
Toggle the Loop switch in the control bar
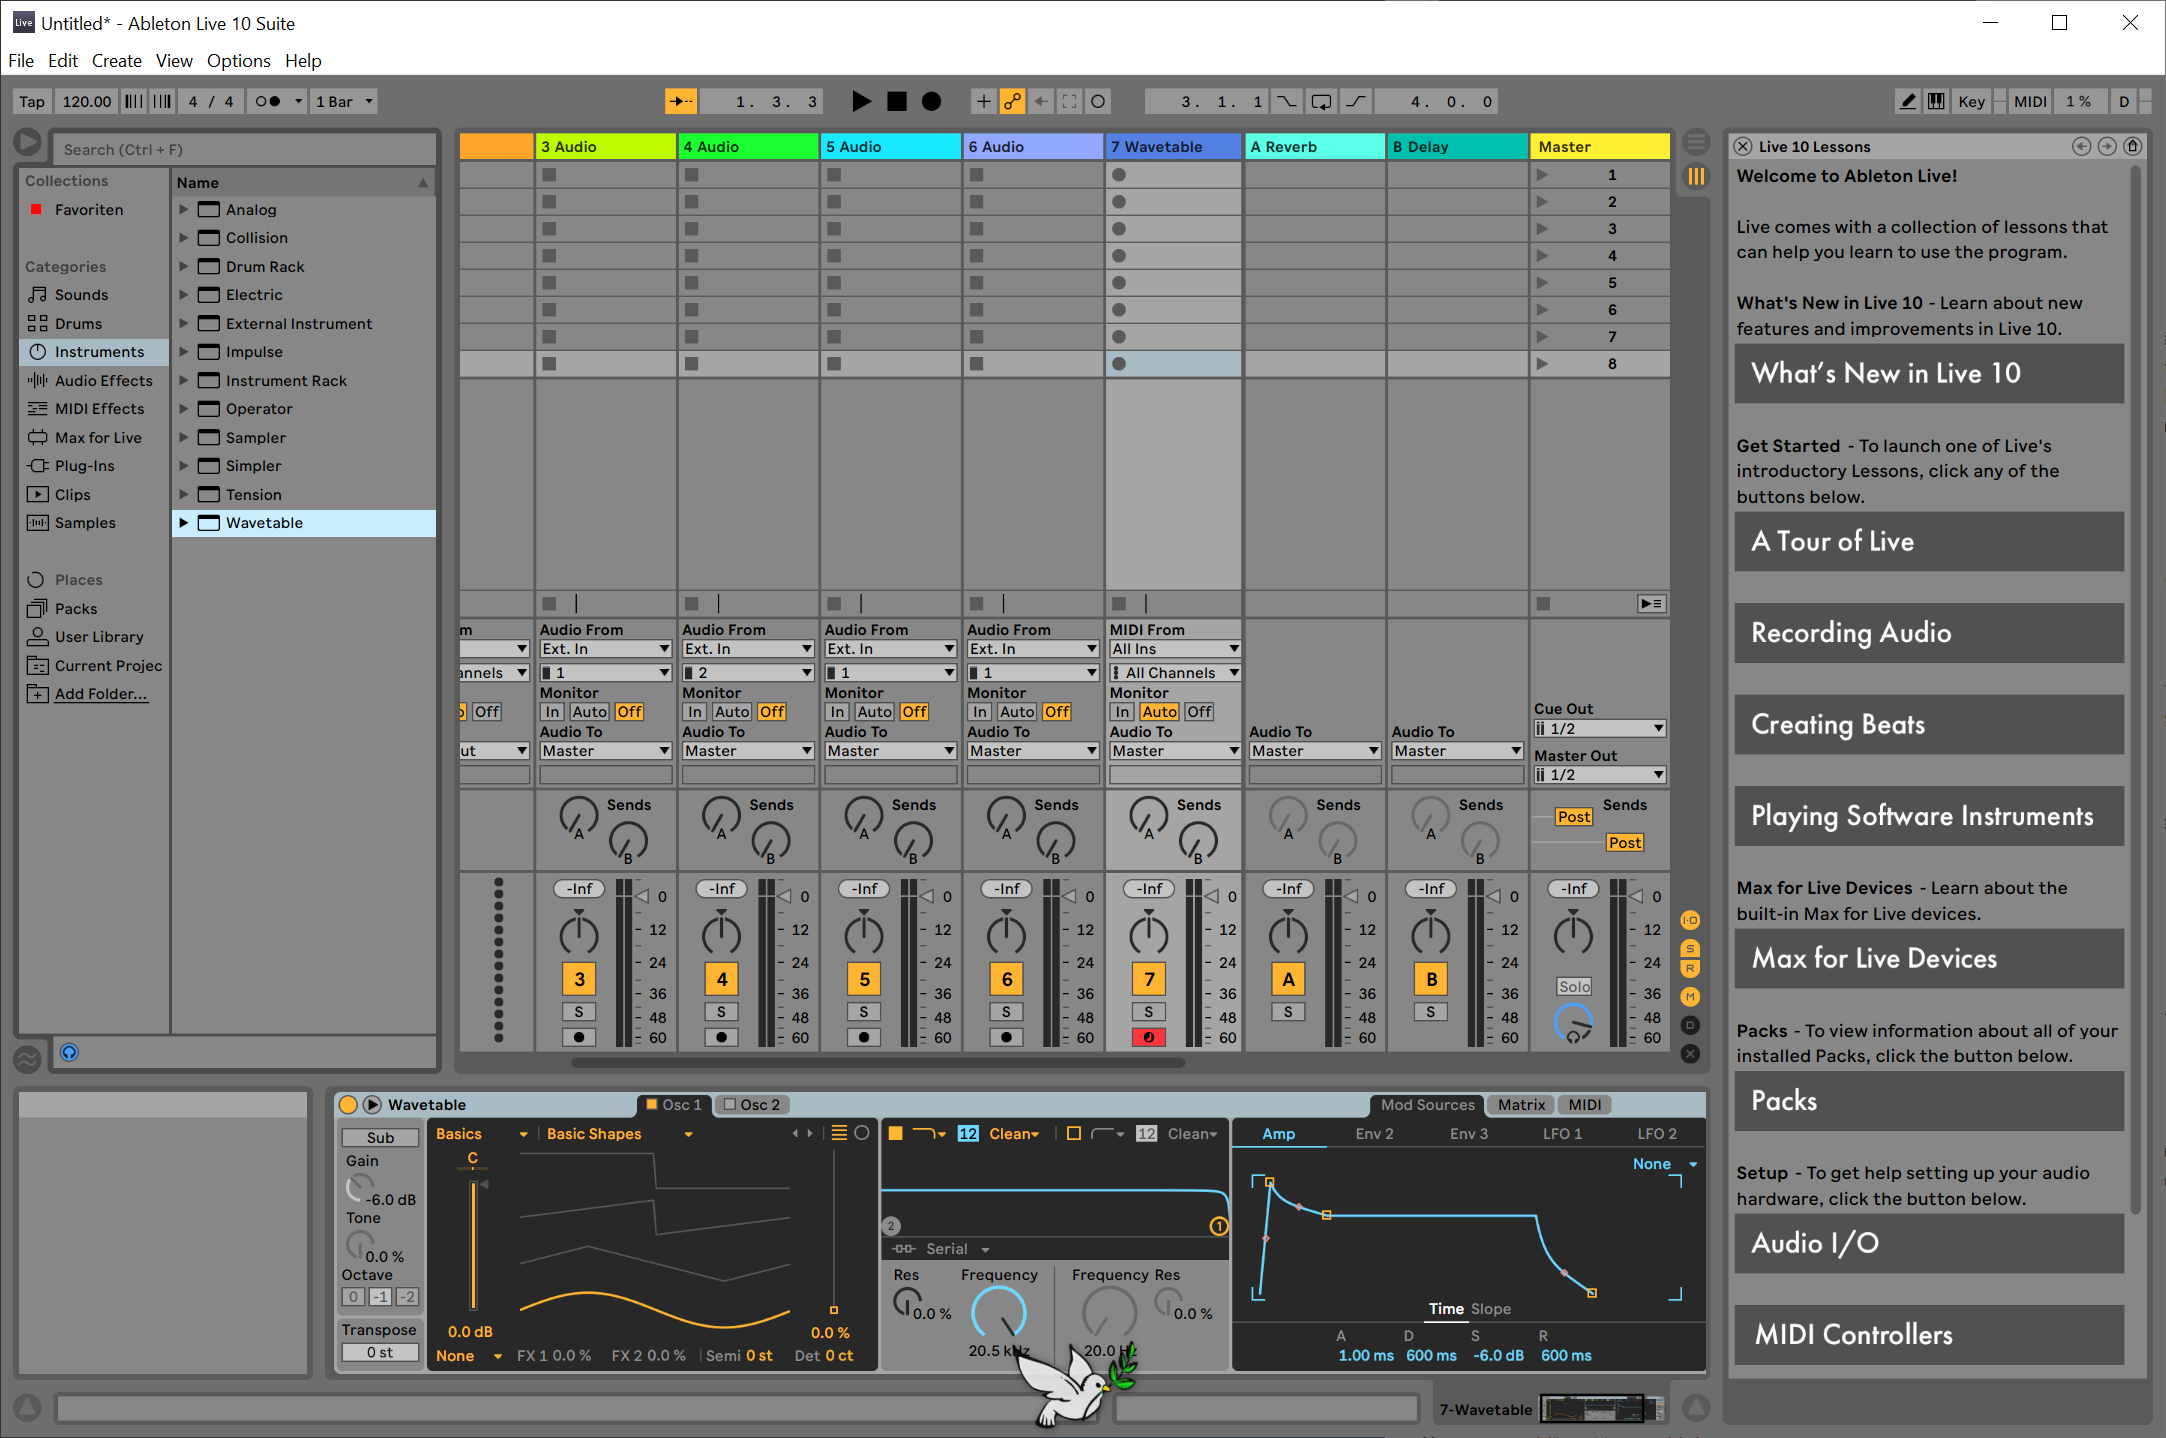coord(1321,102)
